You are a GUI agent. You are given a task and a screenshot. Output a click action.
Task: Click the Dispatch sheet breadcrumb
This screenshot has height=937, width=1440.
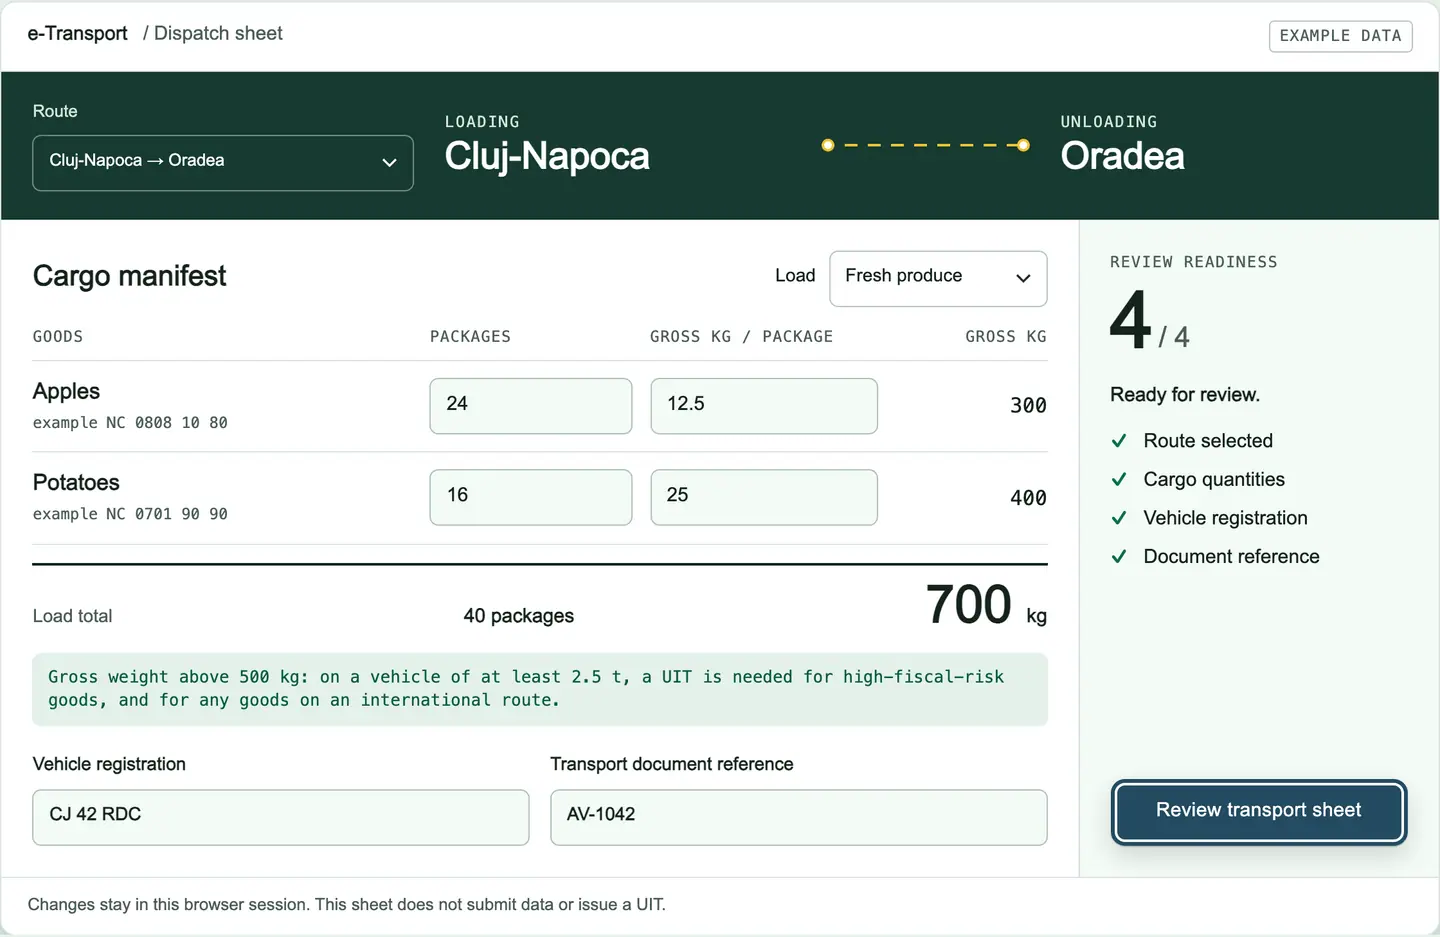pos(218,34)
